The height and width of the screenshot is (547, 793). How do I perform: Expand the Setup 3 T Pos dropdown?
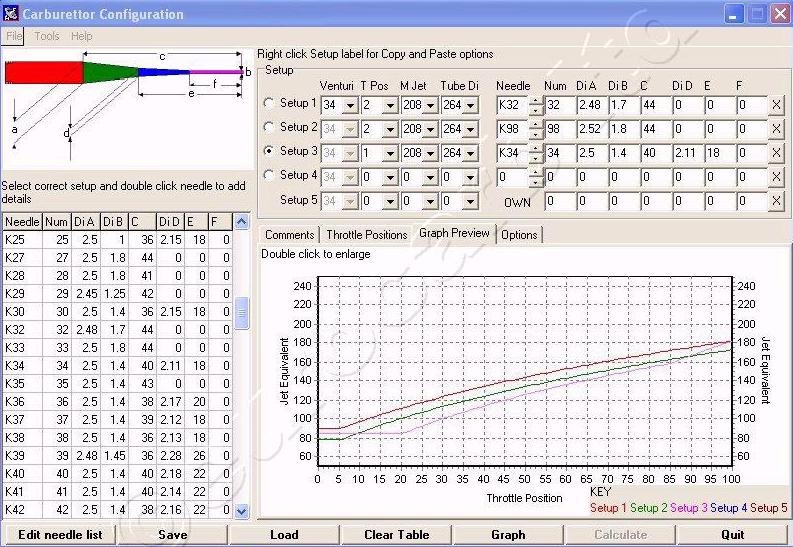click(390, 153)
